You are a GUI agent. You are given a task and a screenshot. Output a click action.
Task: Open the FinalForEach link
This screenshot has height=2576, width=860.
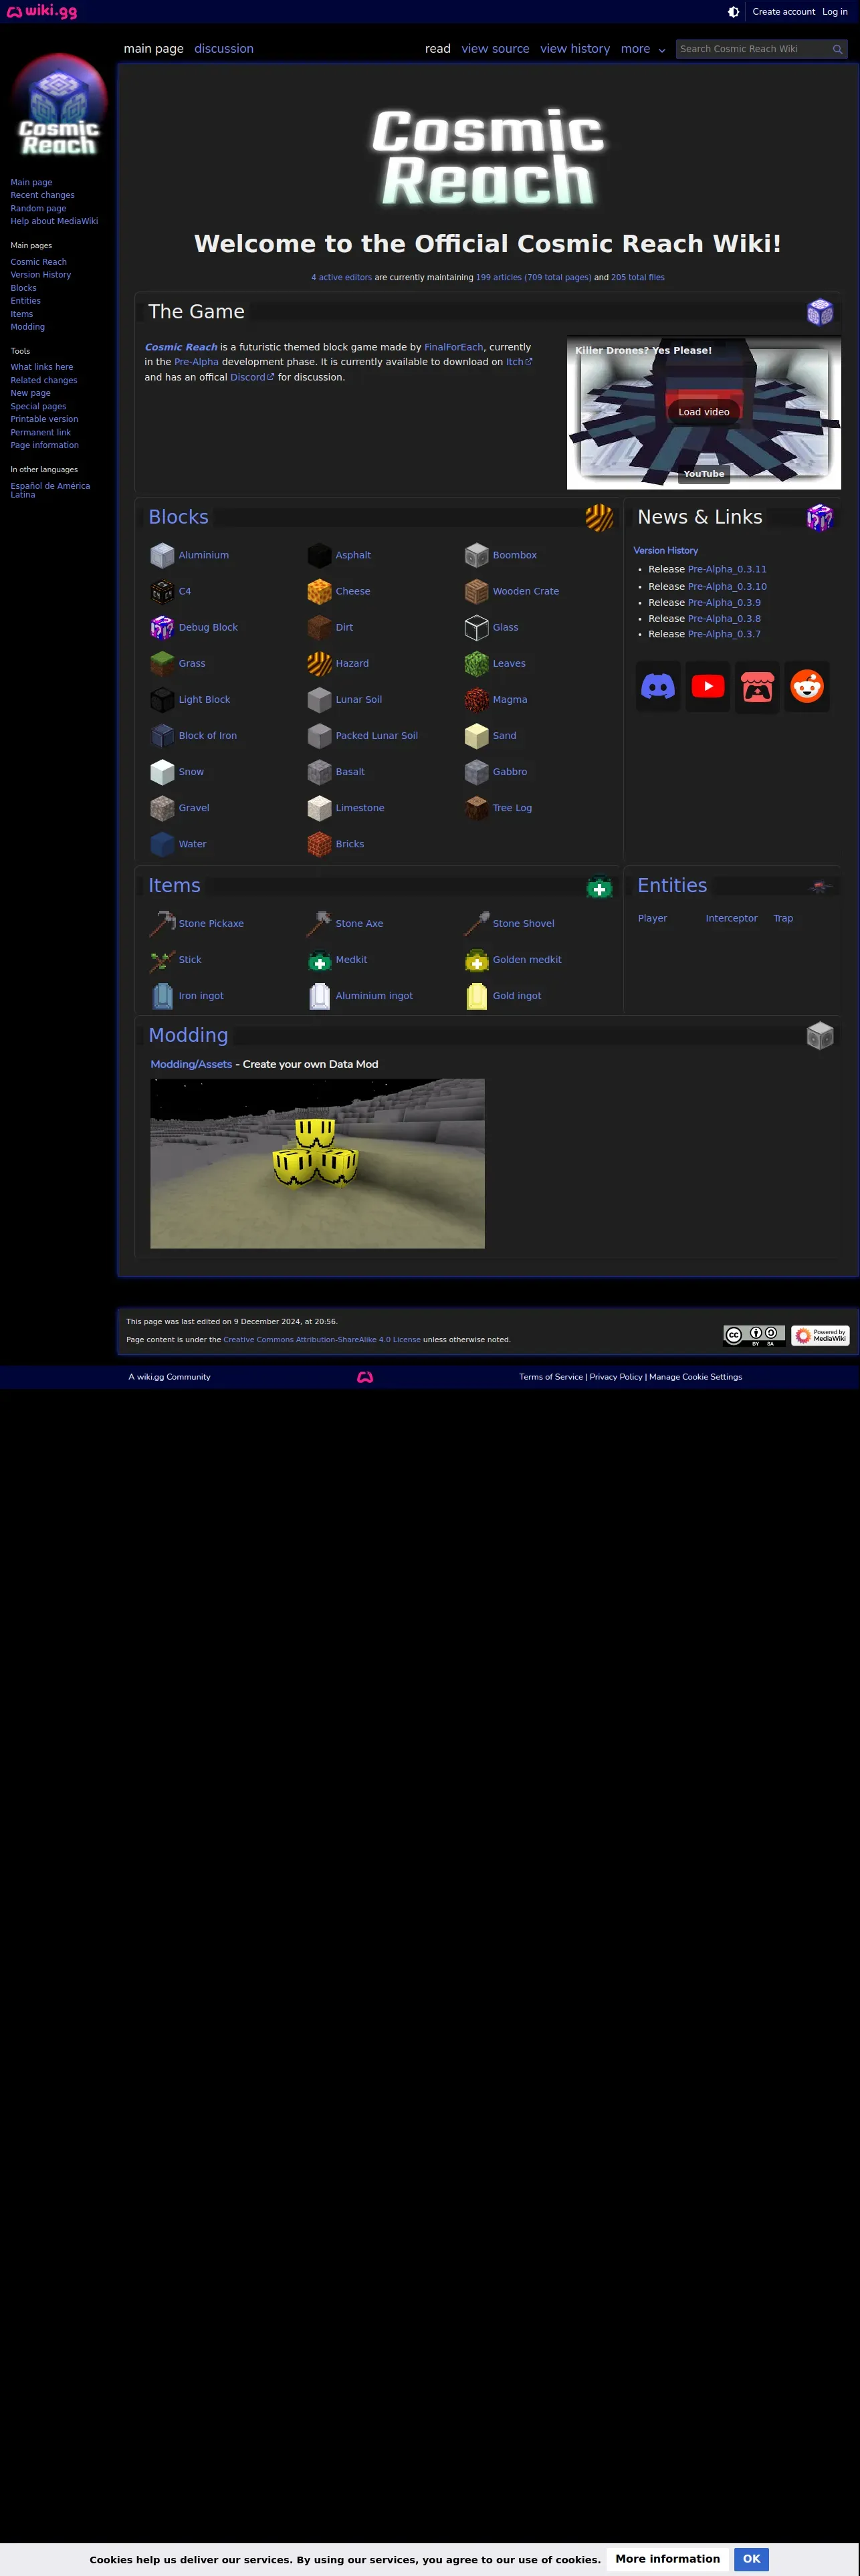[454, 347]
